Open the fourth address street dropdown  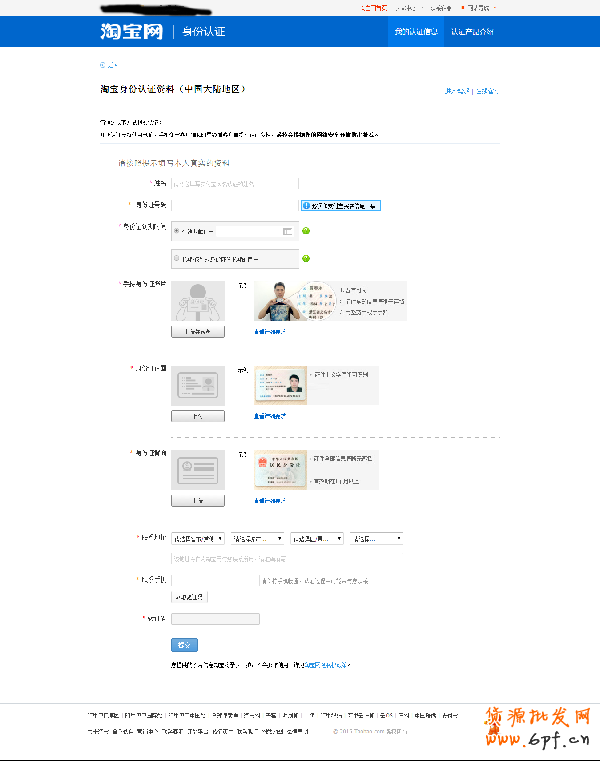(x=377, y=538)
